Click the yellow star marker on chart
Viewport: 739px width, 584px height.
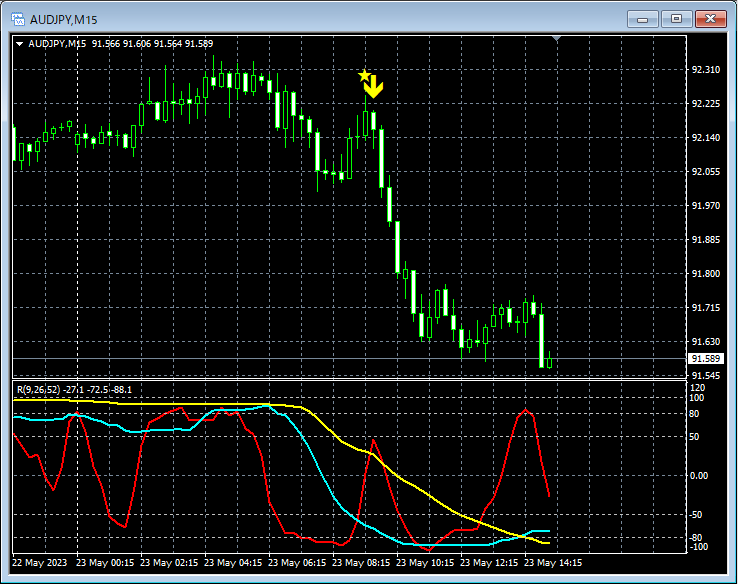coord(364,75)
